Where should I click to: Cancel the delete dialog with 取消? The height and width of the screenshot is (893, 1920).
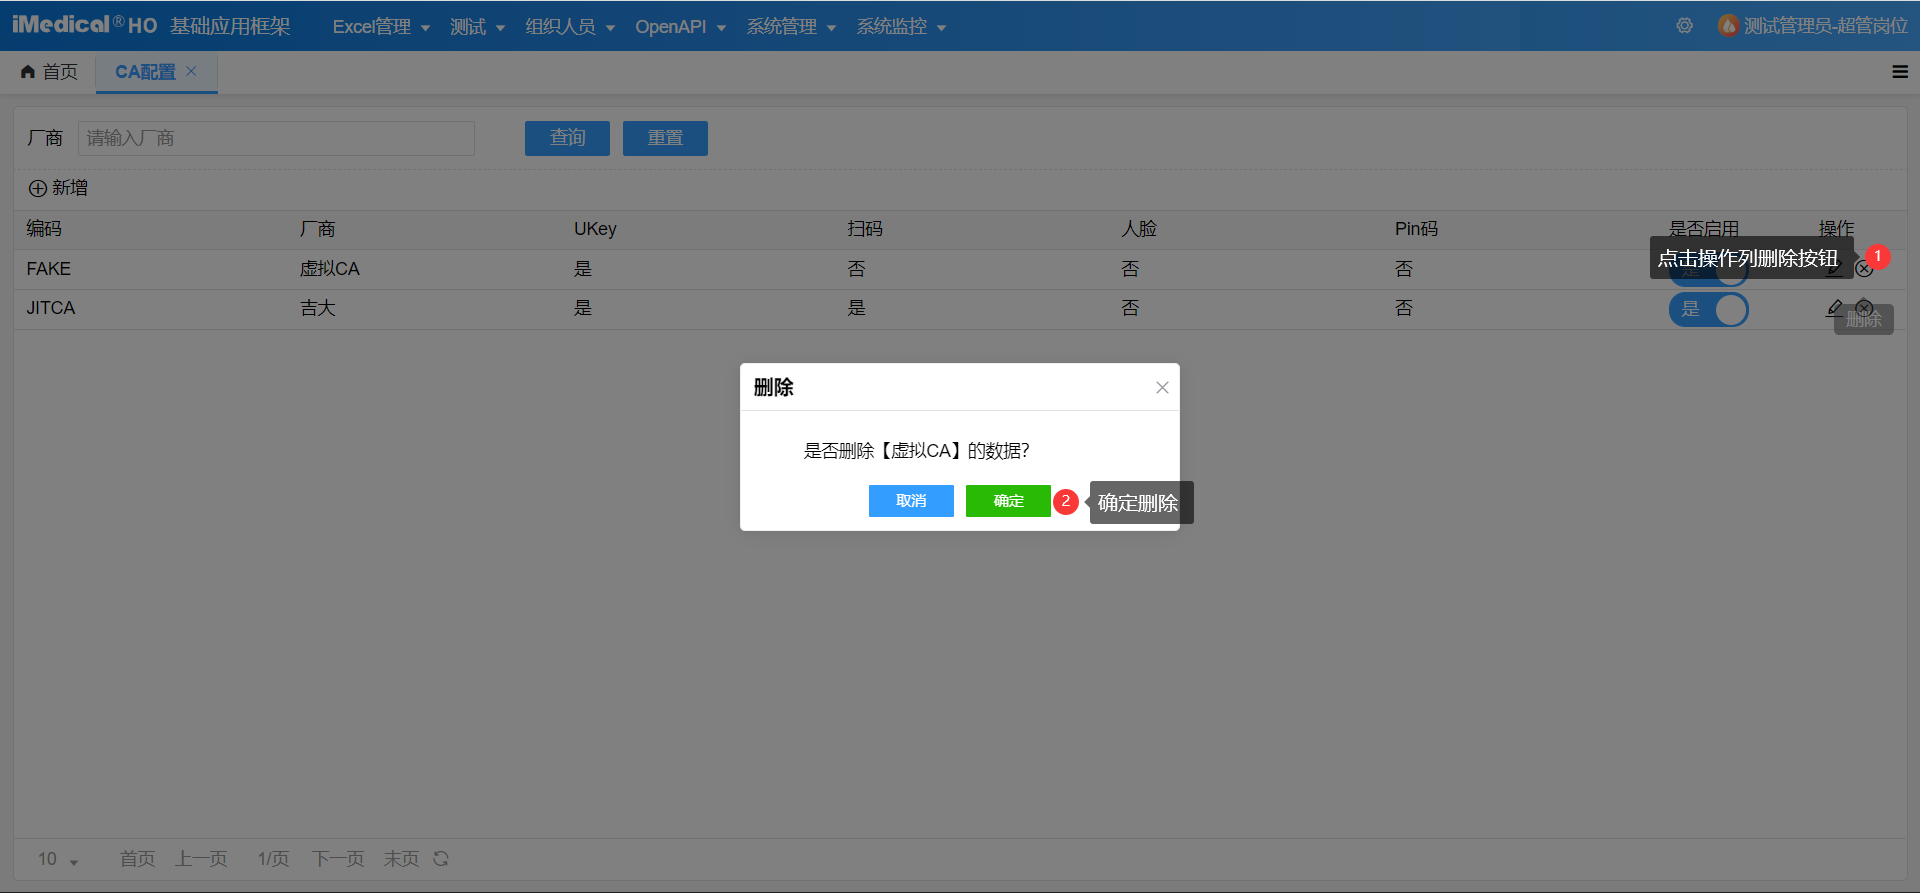(x=910, y=501)
